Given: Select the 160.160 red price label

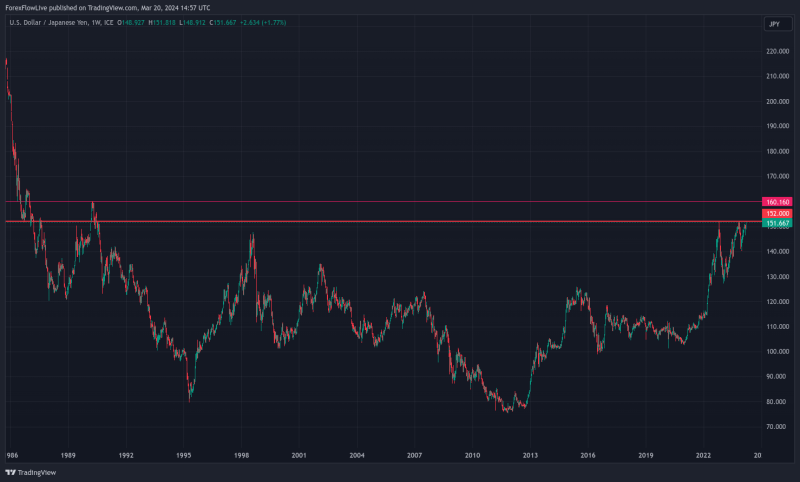Looking at the screenshot, I should 777,202.
